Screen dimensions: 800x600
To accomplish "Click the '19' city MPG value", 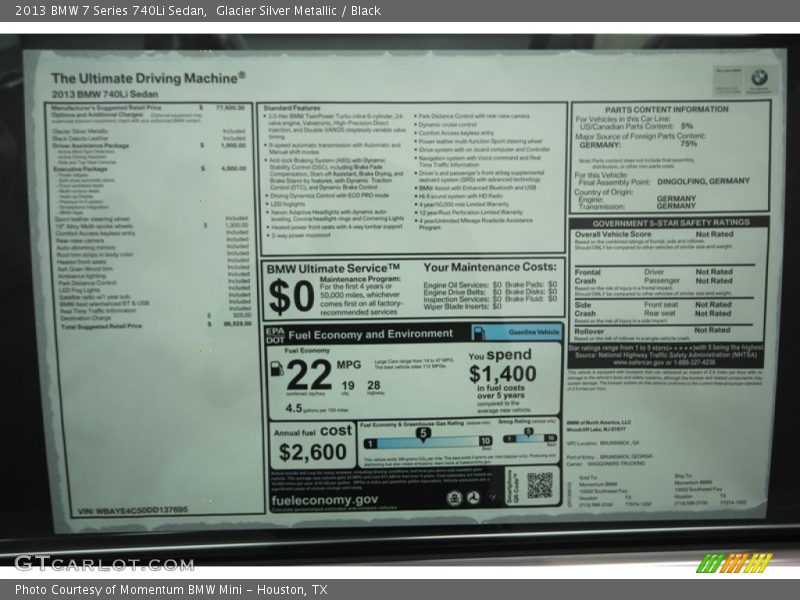I will (x=348, y=385).
